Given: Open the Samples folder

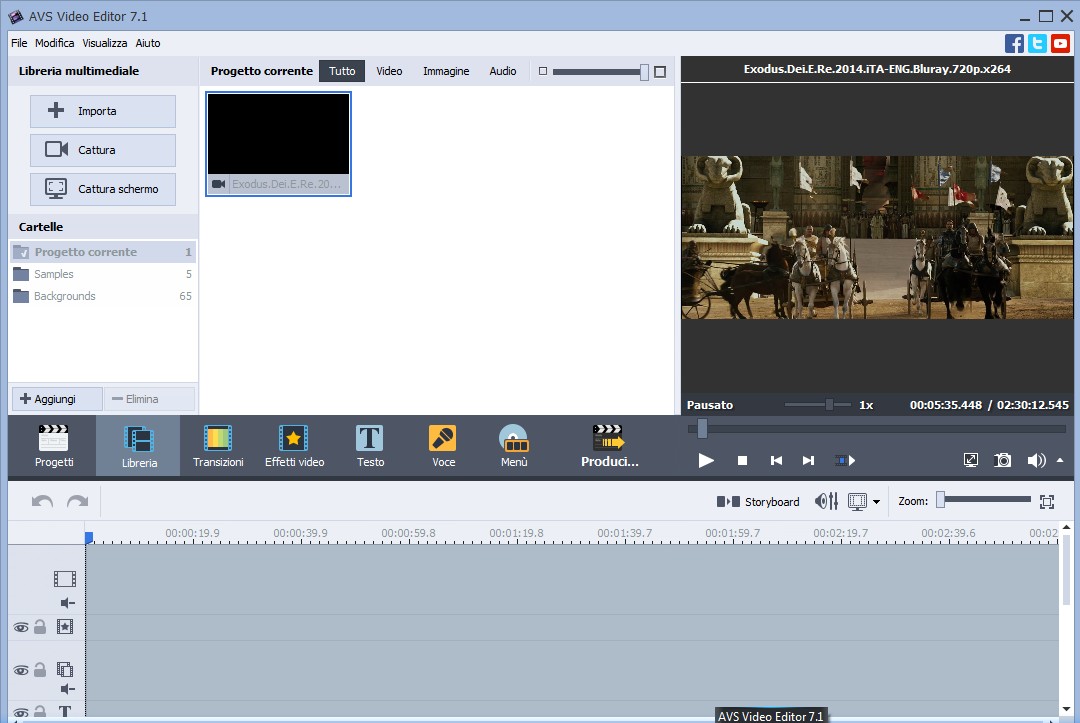Looking at the screenshot, I should (x=103, y=274).
